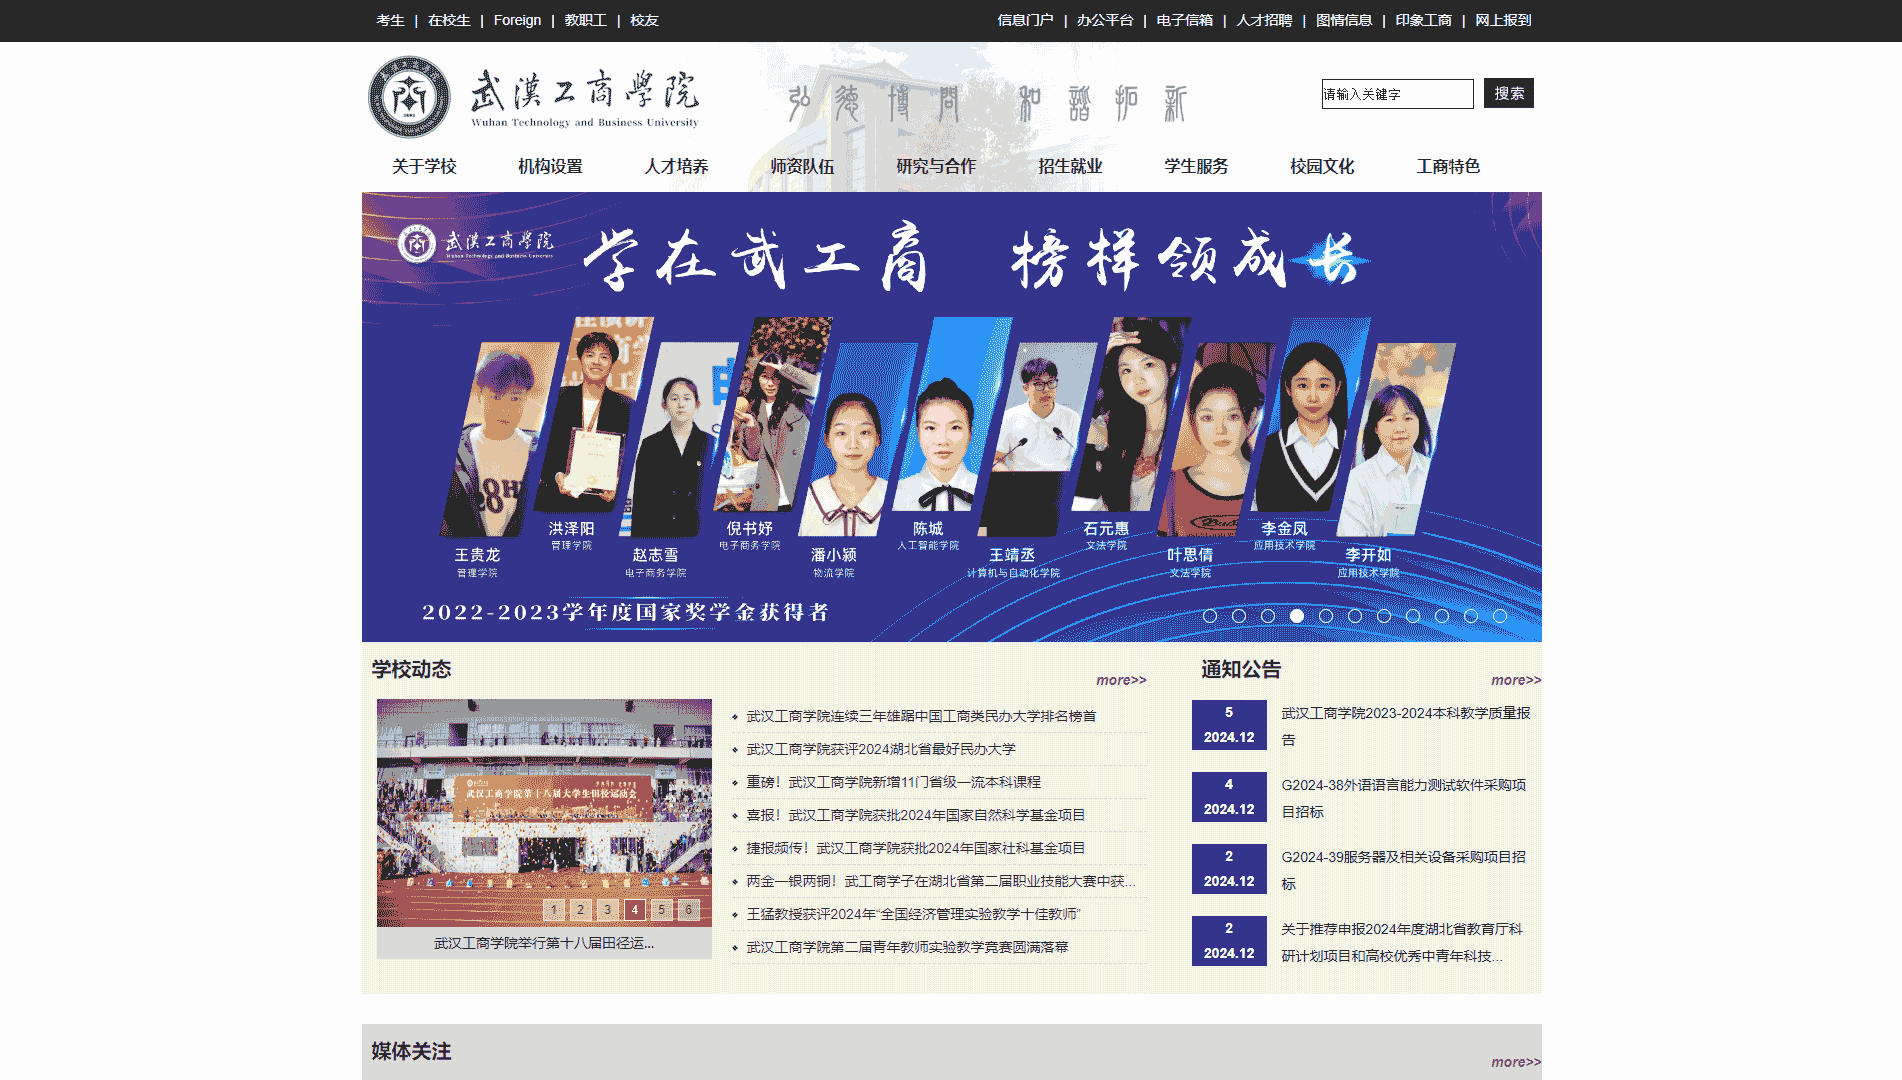Screen dimensions: 1902x1080
Task: Open more>> for 学校动态 news
Action: point(1121,680)
